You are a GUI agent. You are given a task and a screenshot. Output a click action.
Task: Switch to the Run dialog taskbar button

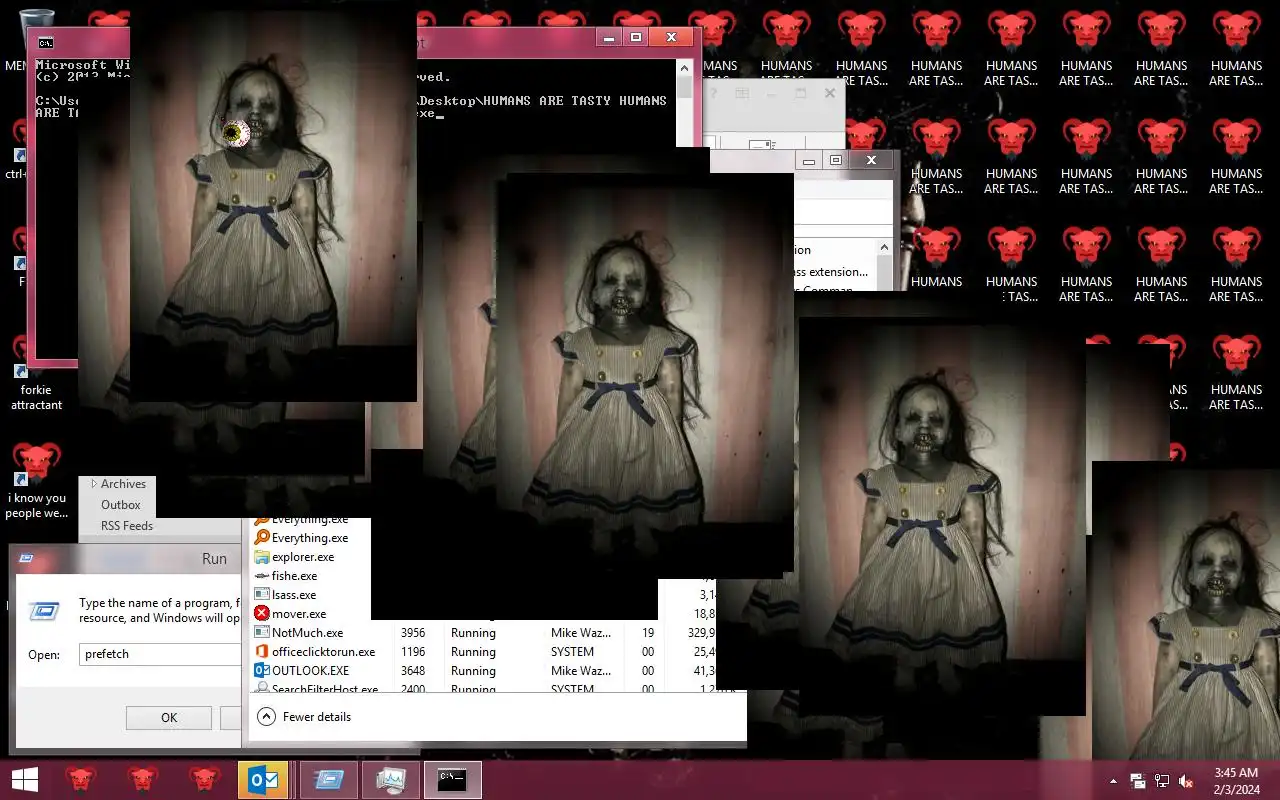coord(329,780)
